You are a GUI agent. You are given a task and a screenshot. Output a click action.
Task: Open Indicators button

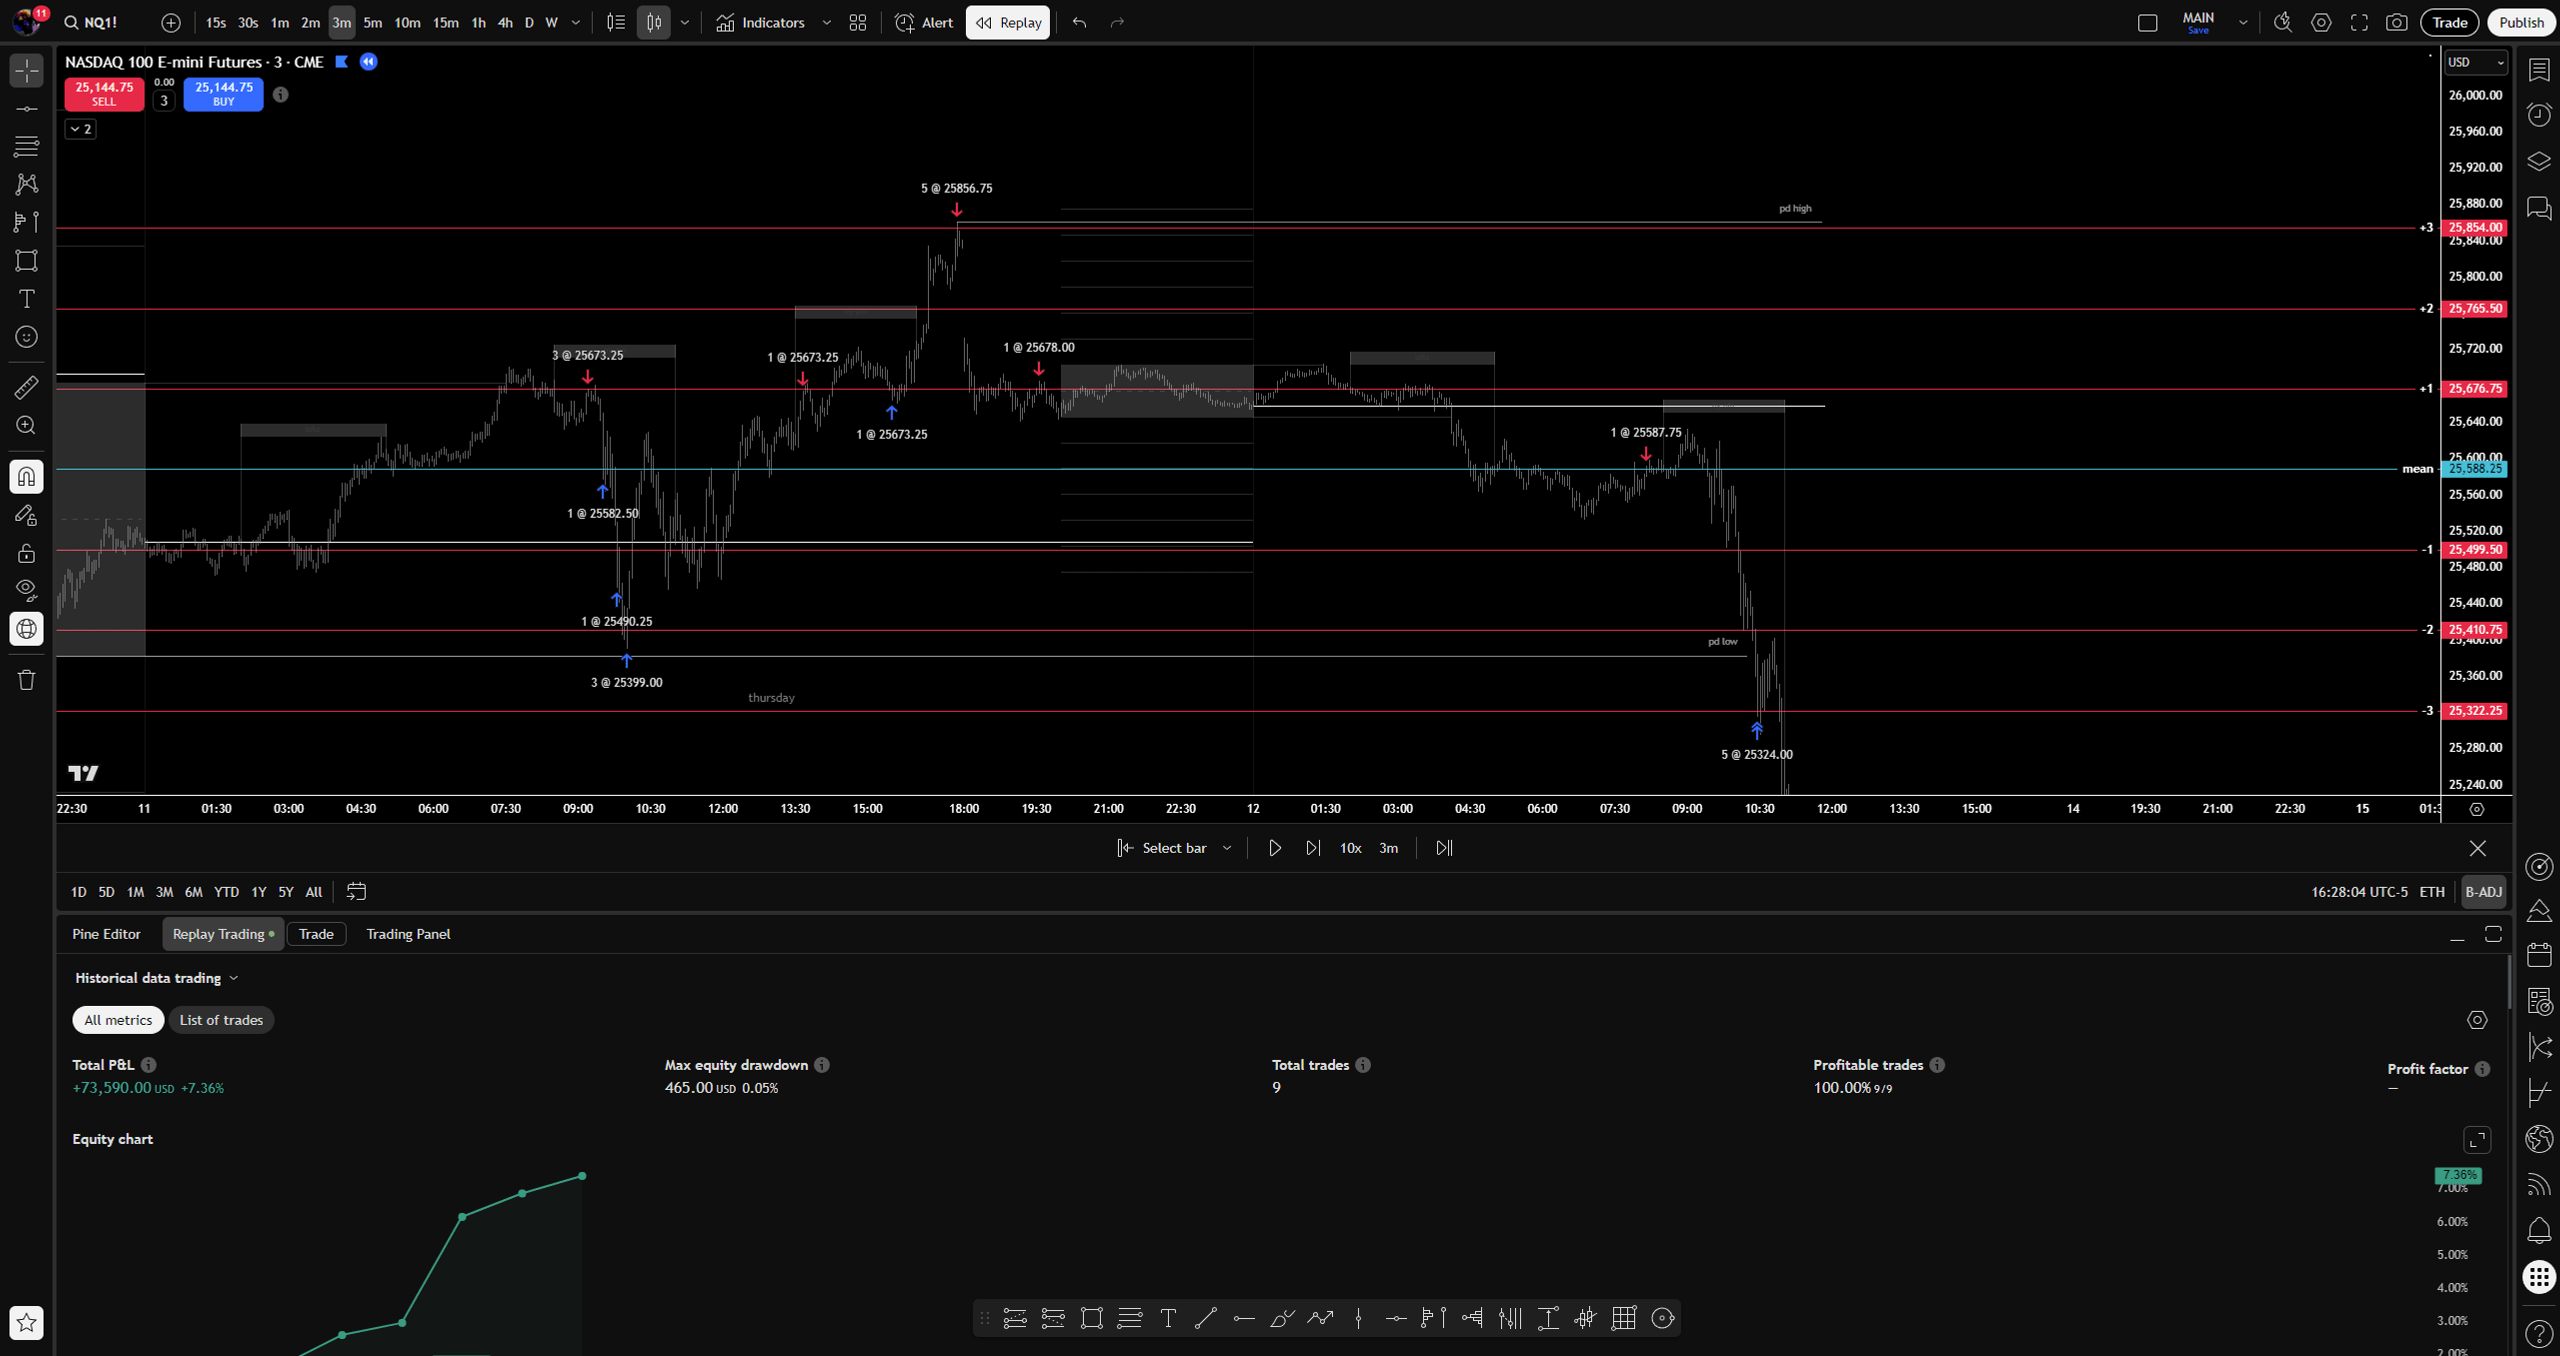click(761, 22)
